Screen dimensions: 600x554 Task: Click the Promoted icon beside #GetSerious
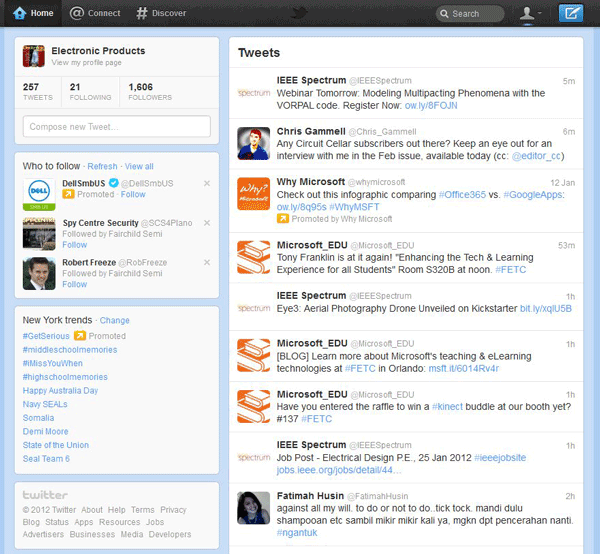click(80, 336)
